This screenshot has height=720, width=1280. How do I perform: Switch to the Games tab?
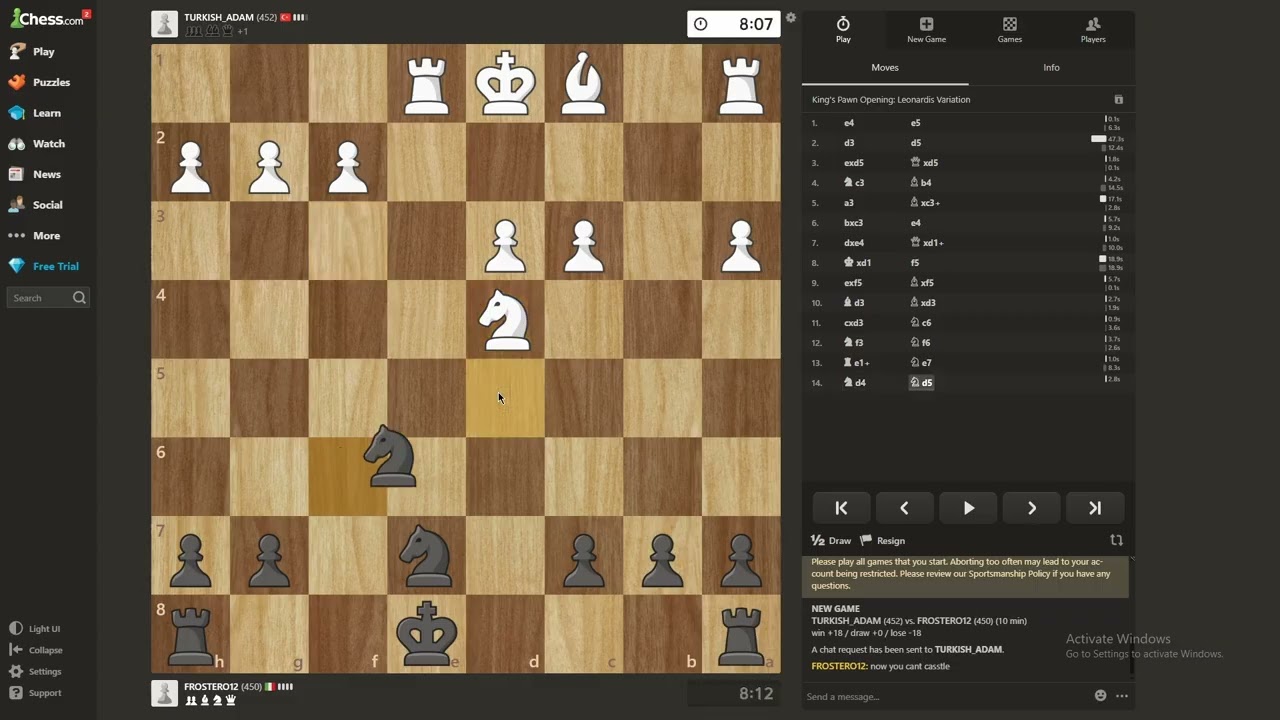[1010, 29]
